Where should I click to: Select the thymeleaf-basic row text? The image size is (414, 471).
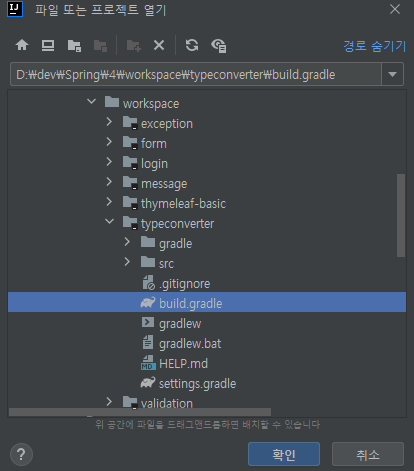[x=183, y=203]
